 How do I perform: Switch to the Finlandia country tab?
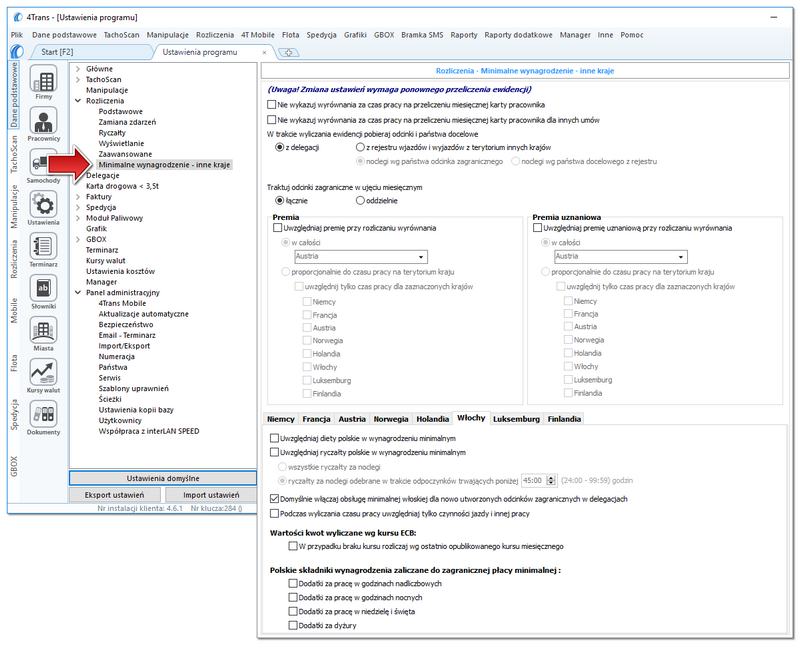(x=564, y=419)
